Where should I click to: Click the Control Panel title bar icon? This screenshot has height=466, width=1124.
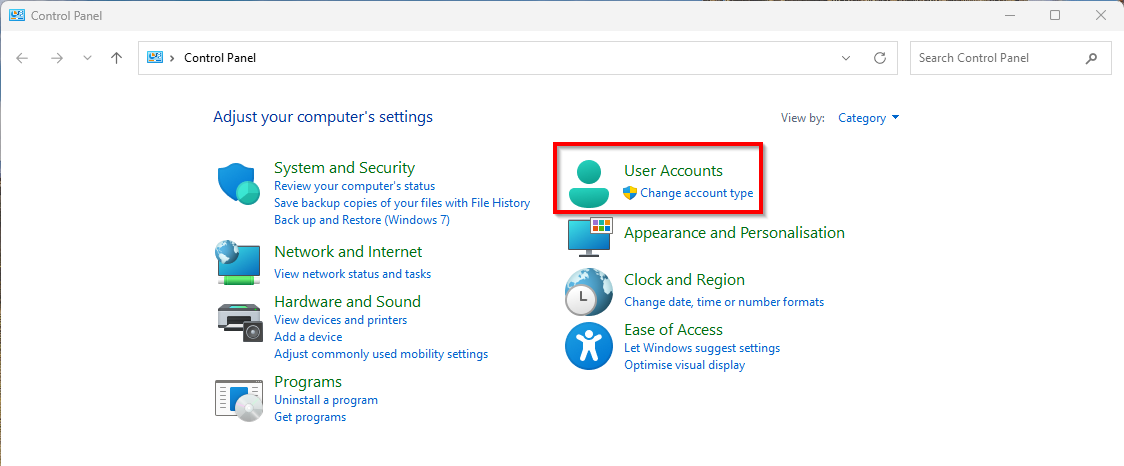(x=16, y=15)
